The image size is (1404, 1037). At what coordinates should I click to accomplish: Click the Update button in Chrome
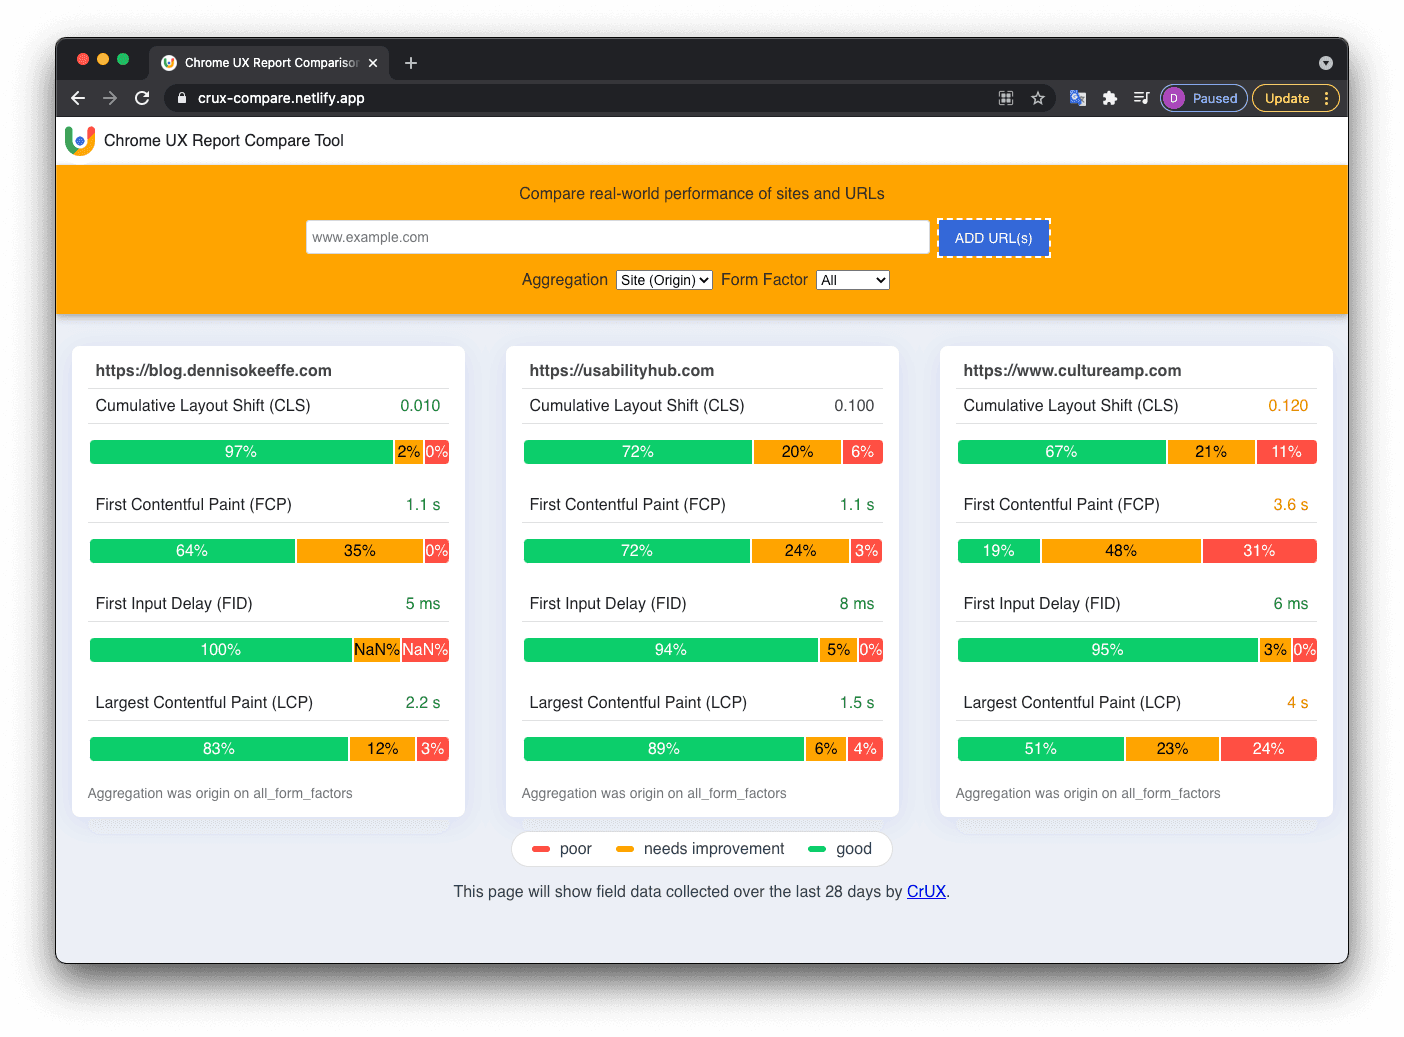tap(1295, 98)
